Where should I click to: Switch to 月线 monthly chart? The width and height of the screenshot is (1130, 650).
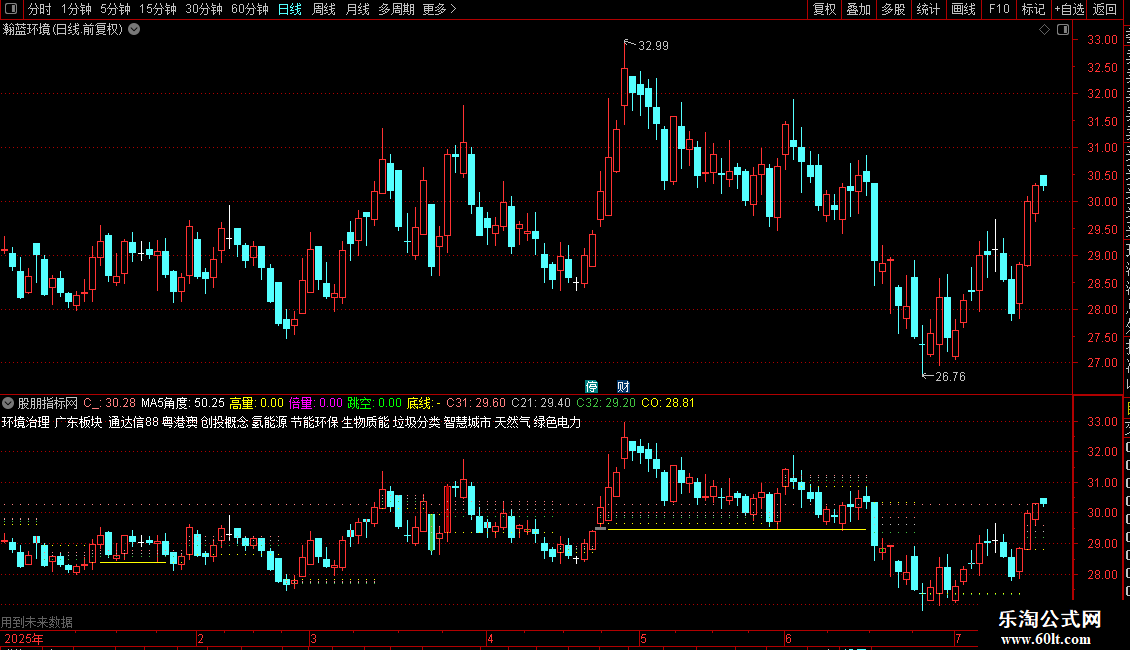[357, 9]
